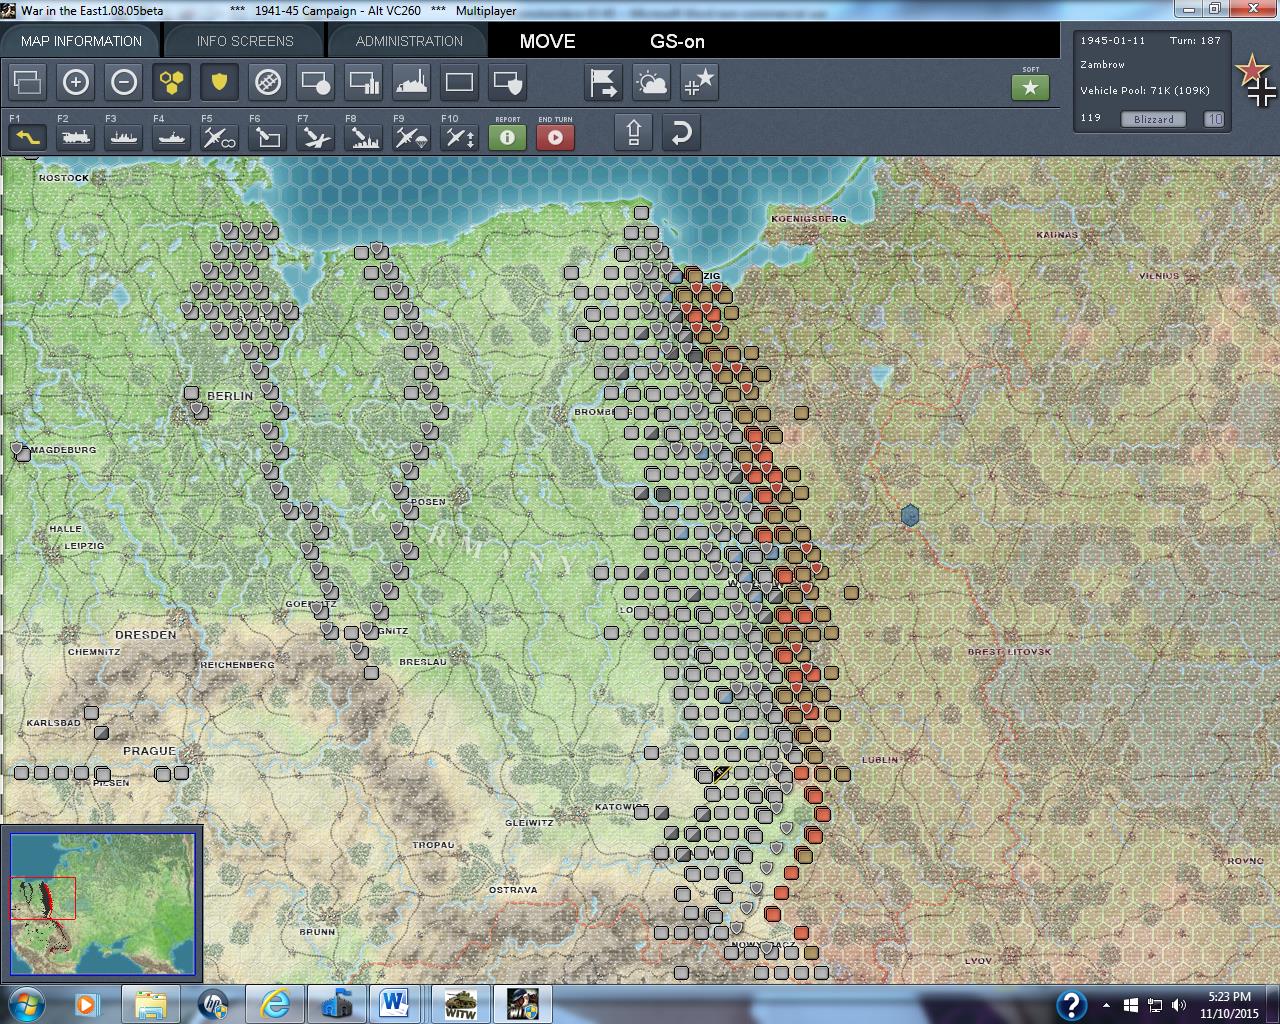The width and height of the screenshot is (1280, 1024).
Task: Click the minimap overview thumbnail
Action: 103,903
